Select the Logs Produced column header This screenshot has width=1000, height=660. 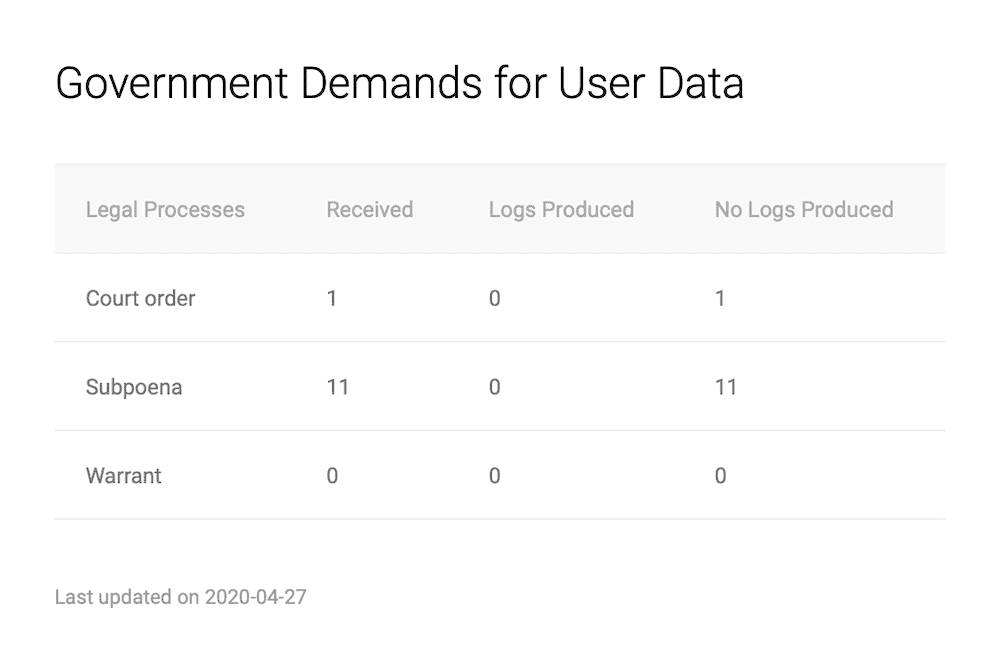pyautogui.click(x=561, y=210)
